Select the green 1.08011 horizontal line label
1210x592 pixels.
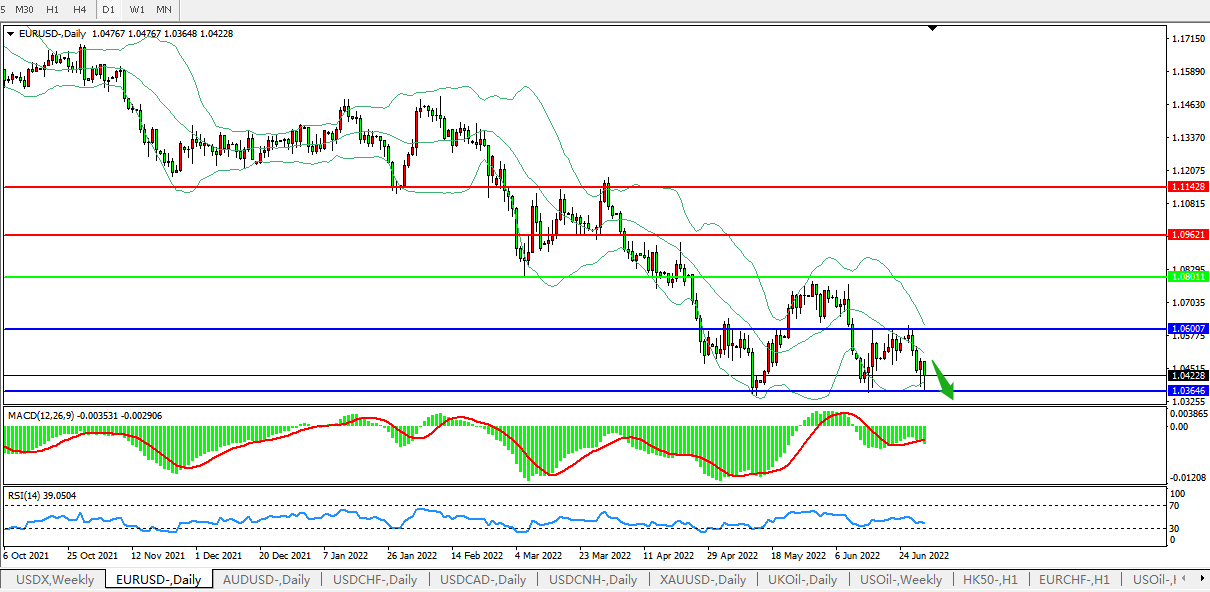(x=1187, y=276)
